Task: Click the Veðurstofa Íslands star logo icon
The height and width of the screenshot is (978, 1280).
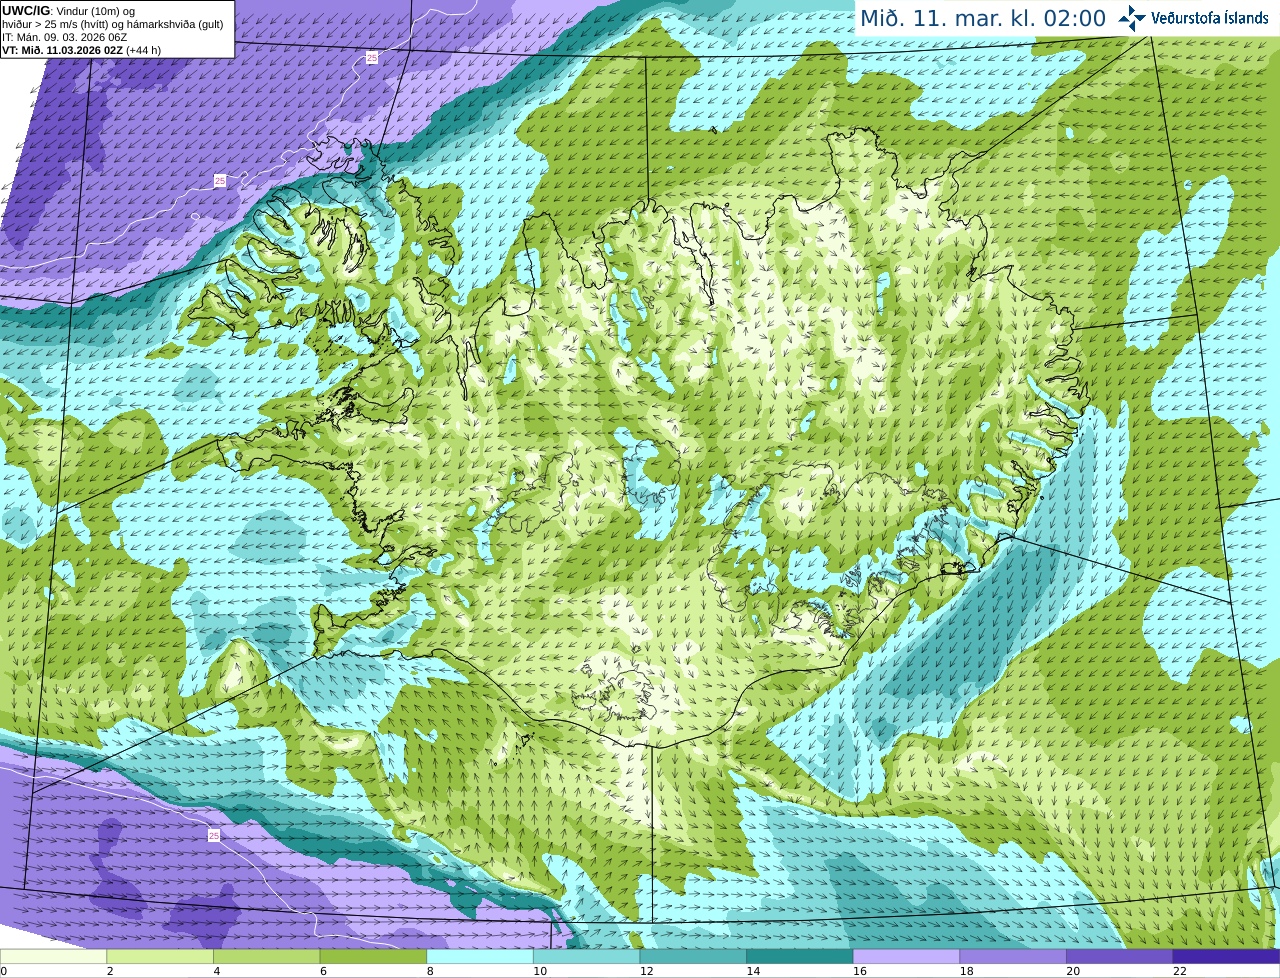Action: click(x=1132, y=18)
